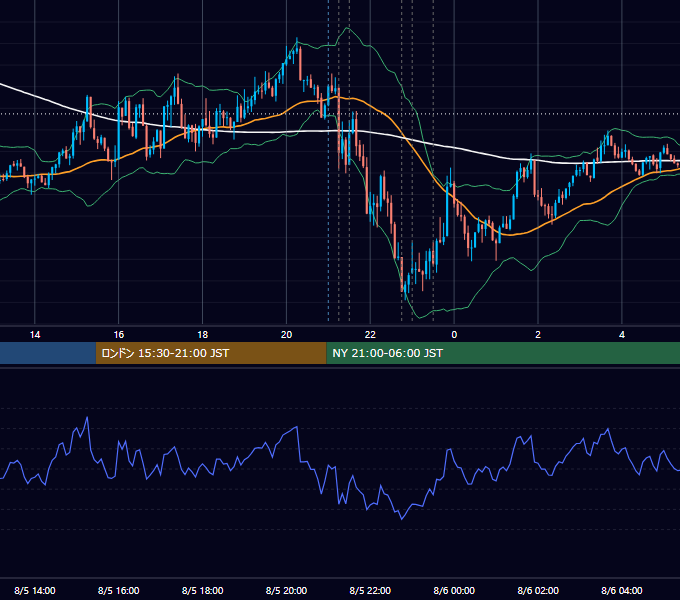Click the 0 hour axis label

tap(454, 335)
